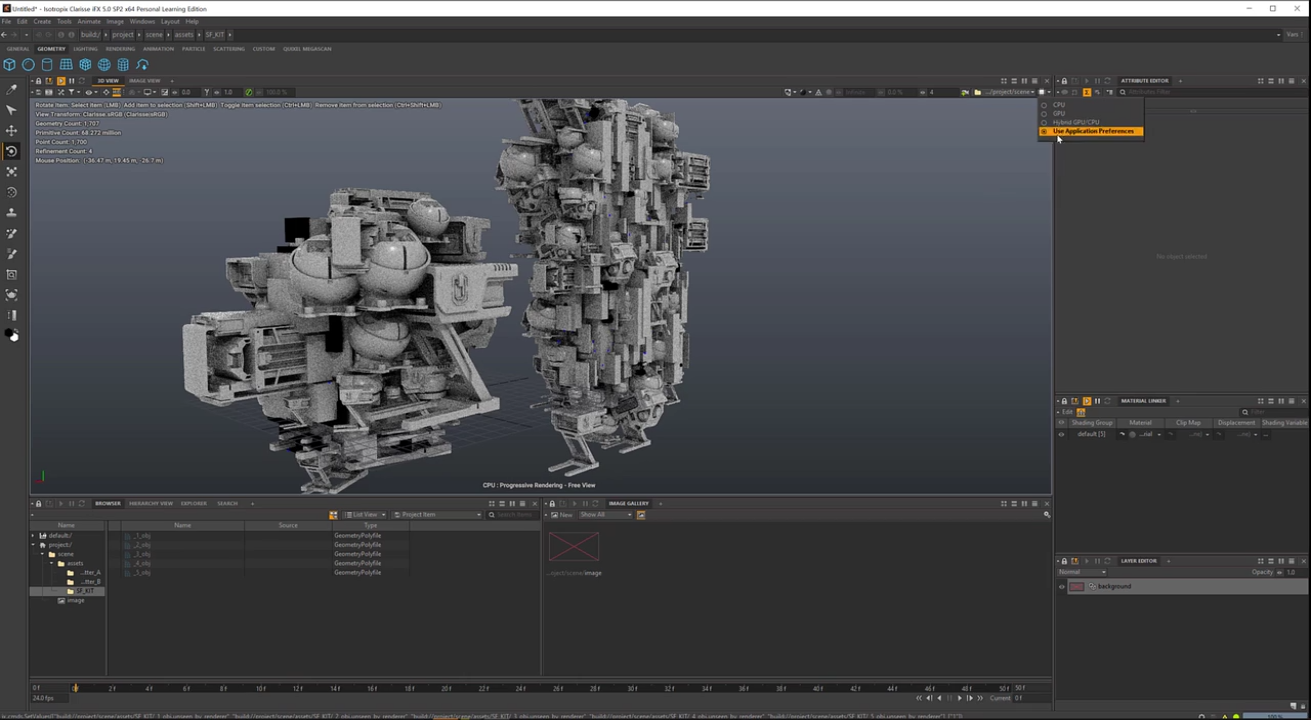Open the Create menu
This screenshot has width=1311, height=720.
pyautogui.click(x=42, y=21)
